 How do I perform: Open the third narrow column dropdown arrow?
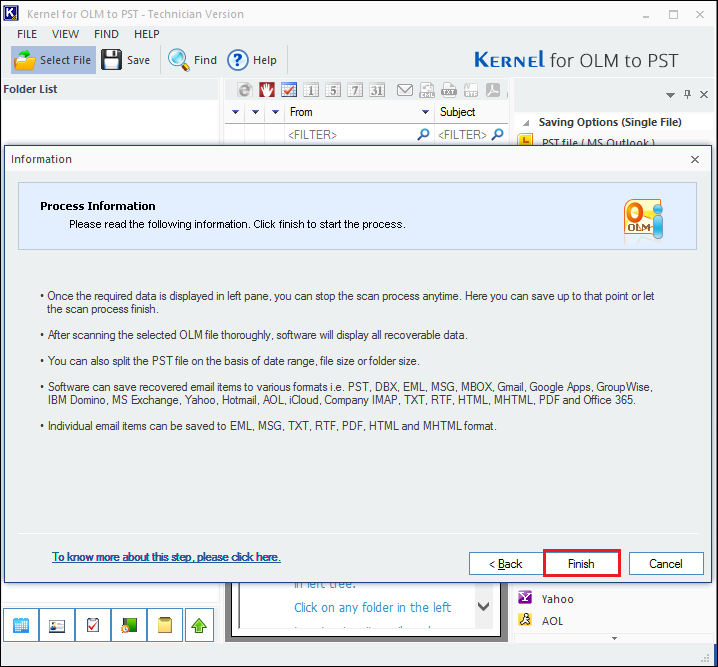coord(275,112)
